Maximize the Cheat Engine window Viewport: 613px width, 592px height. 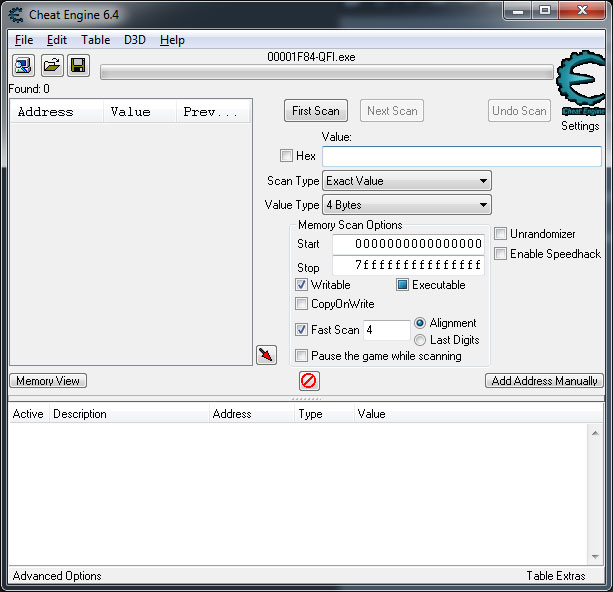(x=545, y=11)
